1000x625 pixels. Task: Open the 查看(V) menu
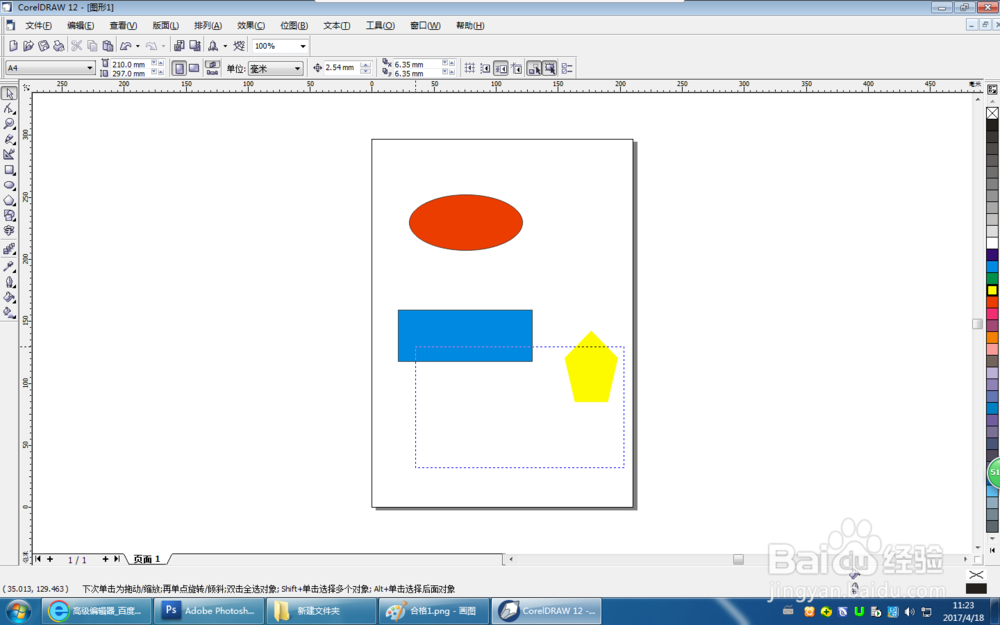[123, 26]
